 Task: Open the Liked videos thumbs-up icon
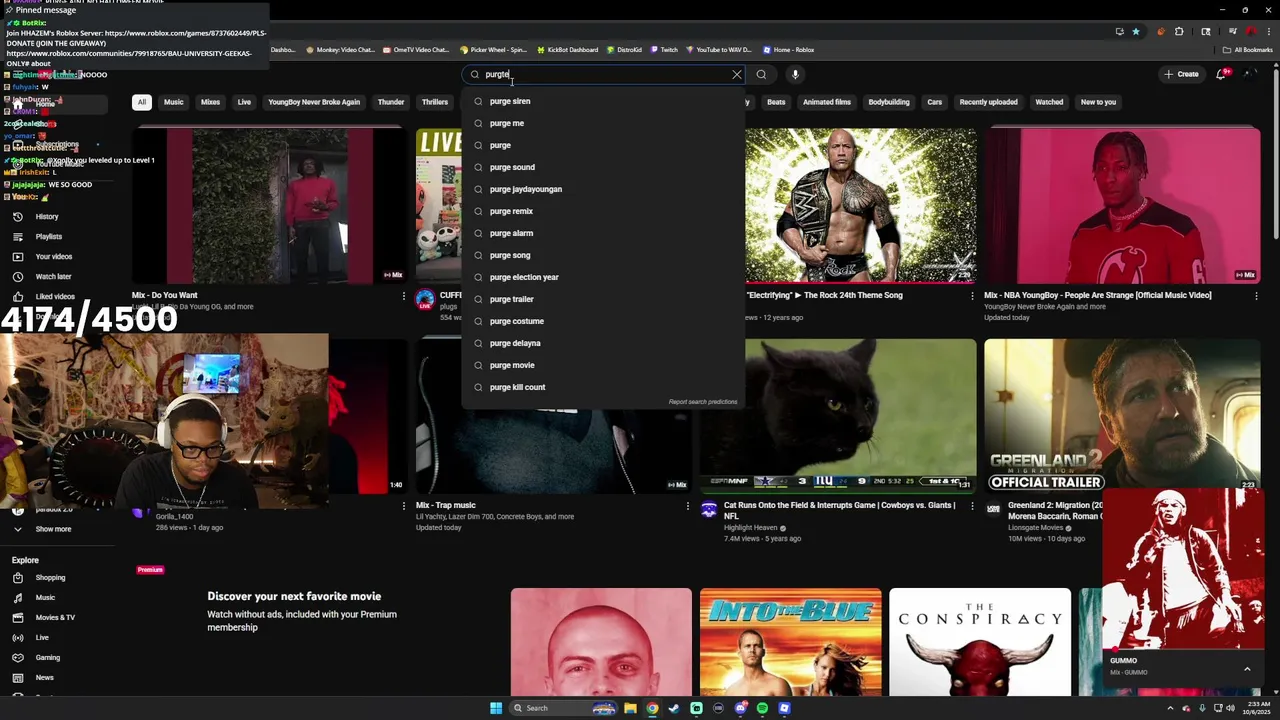[x=18, y=296]
